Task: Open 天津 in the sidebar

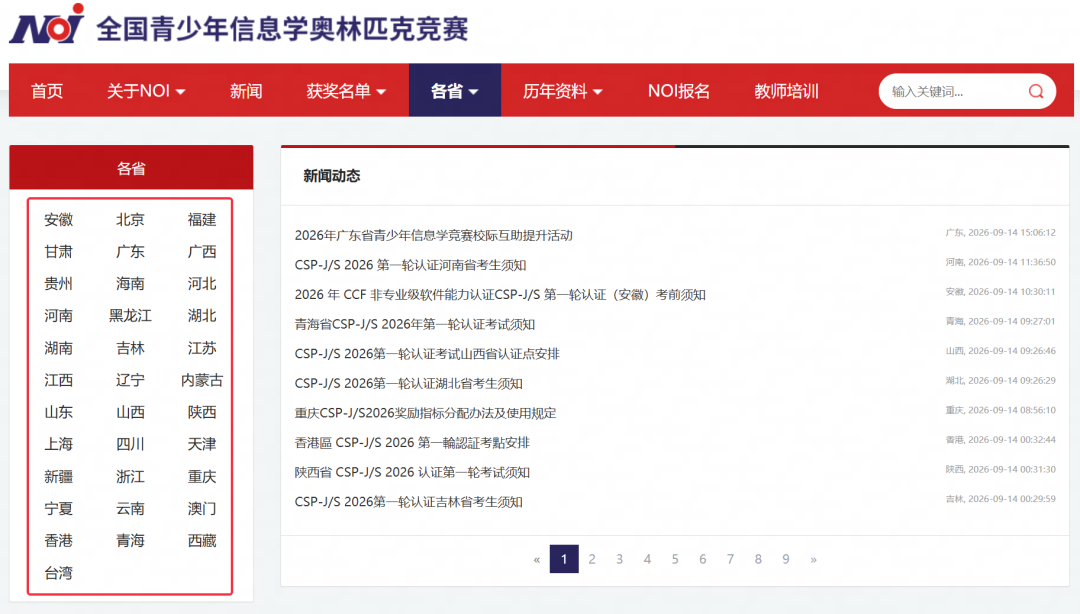Action: coord(202,444)
